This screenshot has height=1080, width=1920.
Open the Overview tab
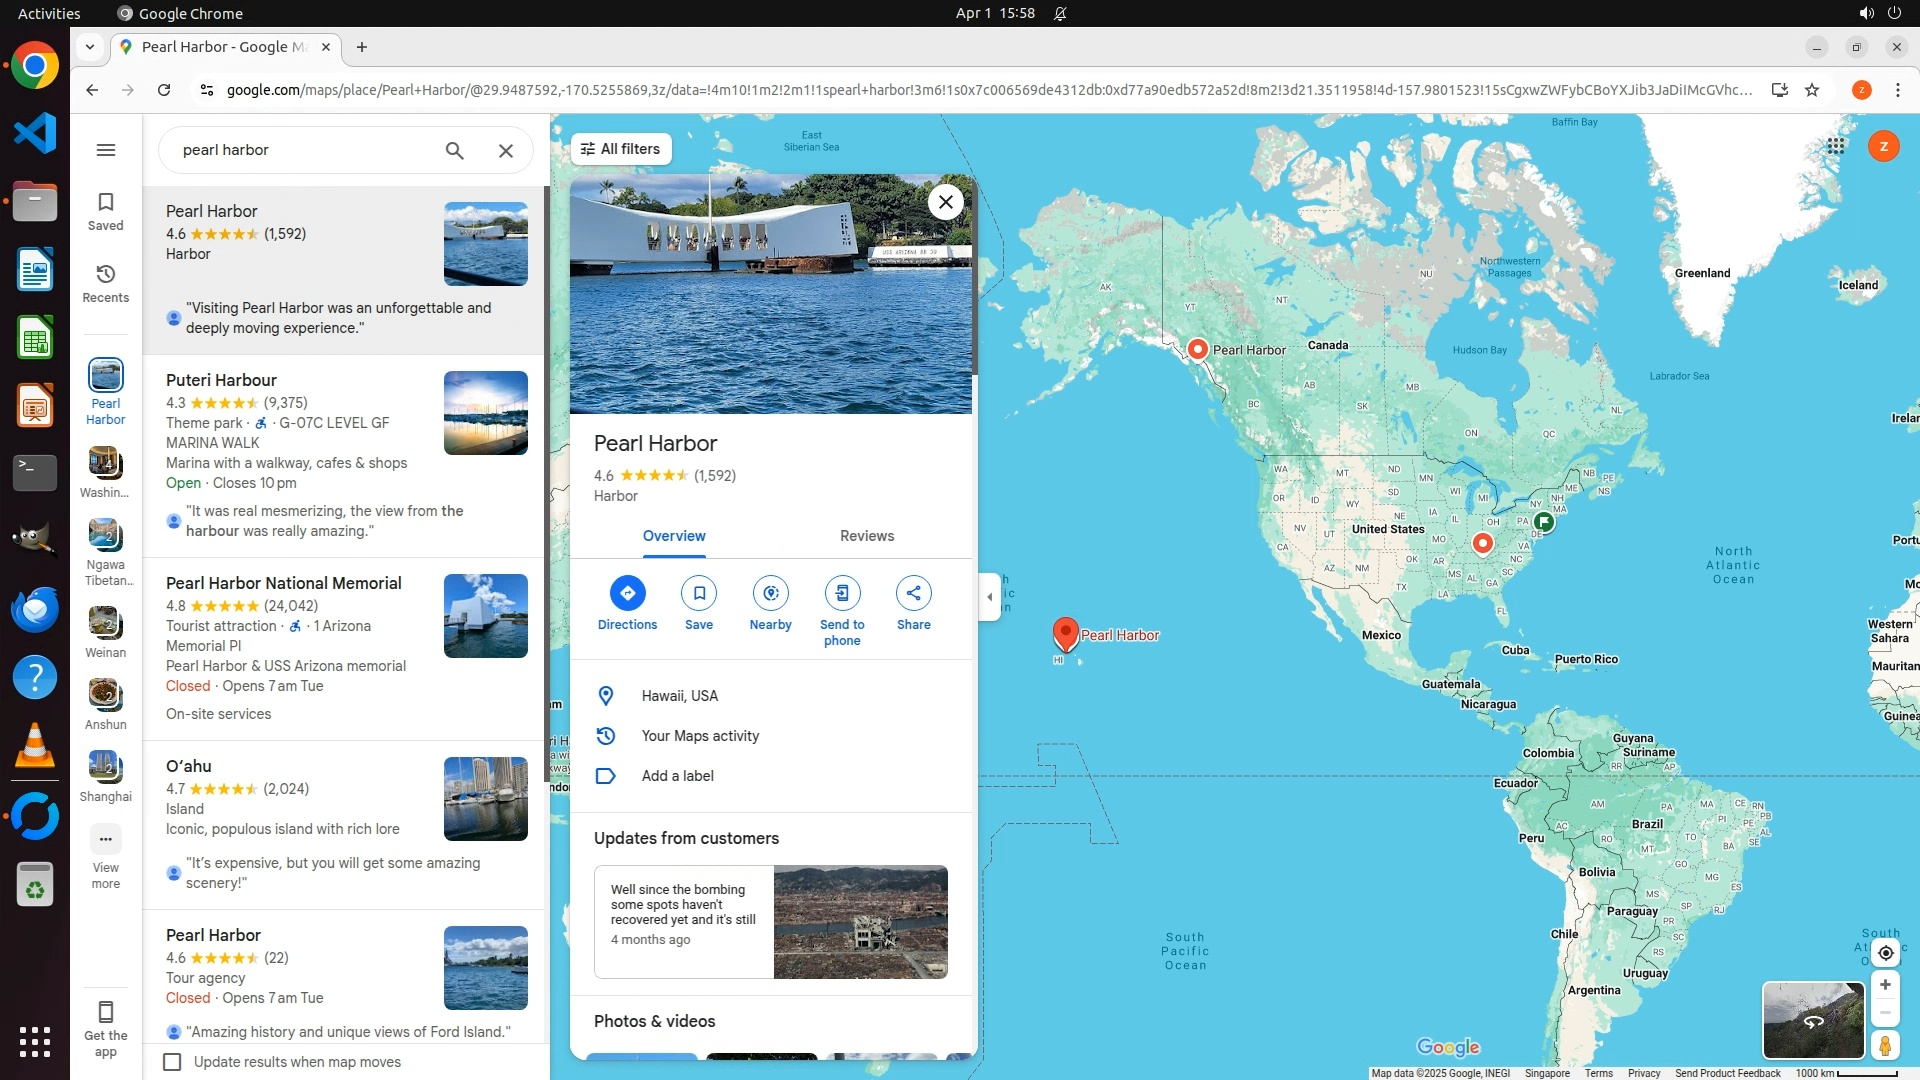coord(674,536)
